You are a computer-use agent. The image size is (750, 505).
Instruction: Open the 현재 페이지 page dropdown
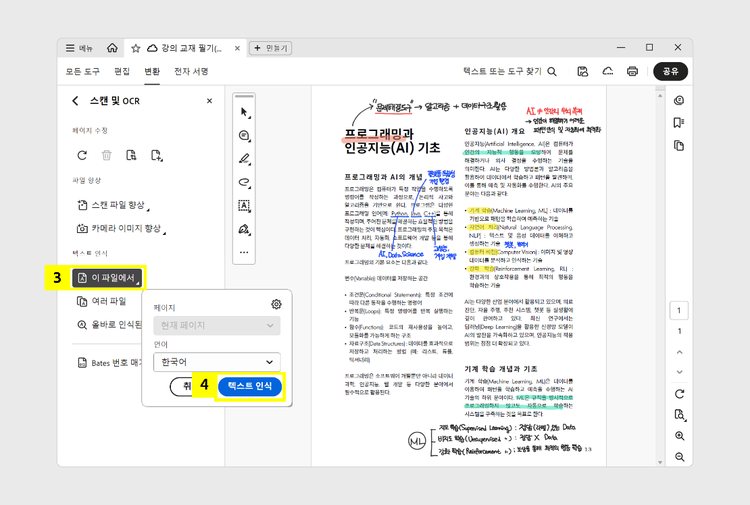pyautogui.click(x=217, y=326)
